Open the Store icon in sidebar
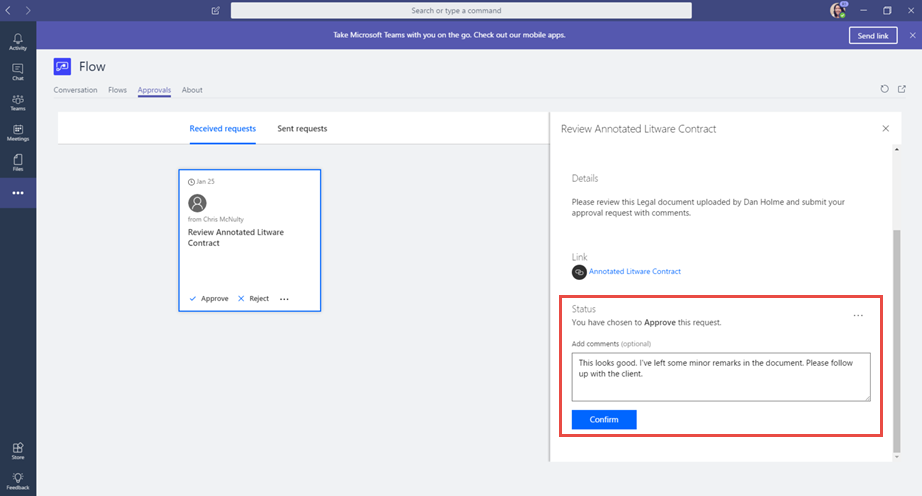Viewport: 922px width, 496px height. click(x=17, y=452)
